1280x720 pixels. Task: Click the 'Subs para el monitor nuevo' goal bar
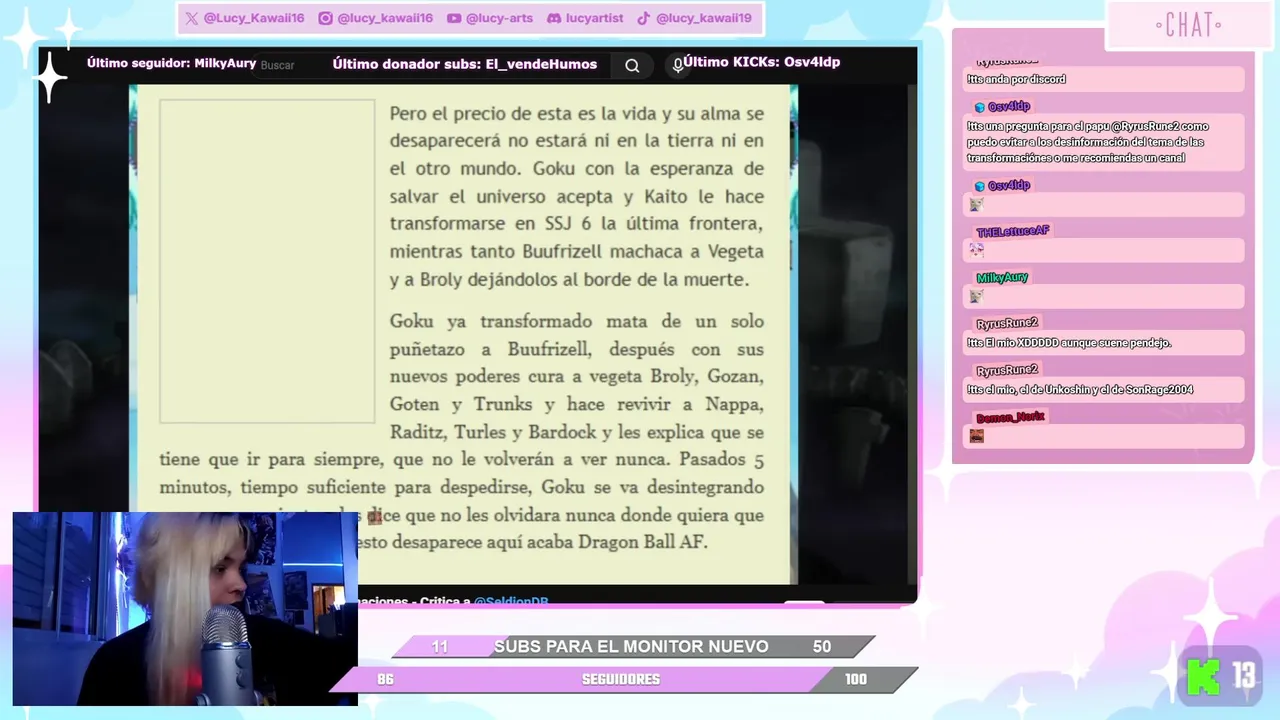click(633, 647)
